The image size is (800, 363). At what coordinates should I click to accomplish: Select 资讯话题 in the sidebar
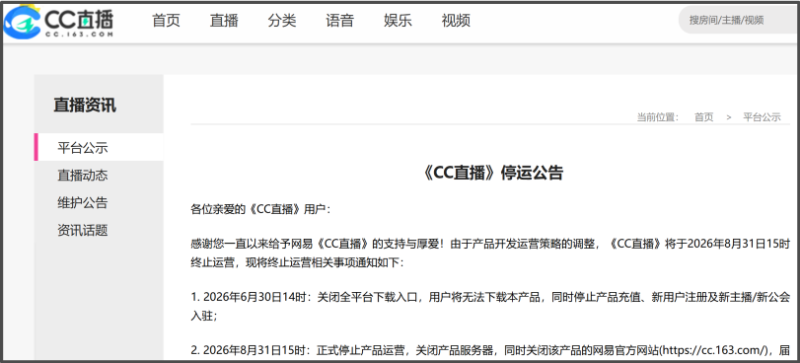tap(83, 230)
